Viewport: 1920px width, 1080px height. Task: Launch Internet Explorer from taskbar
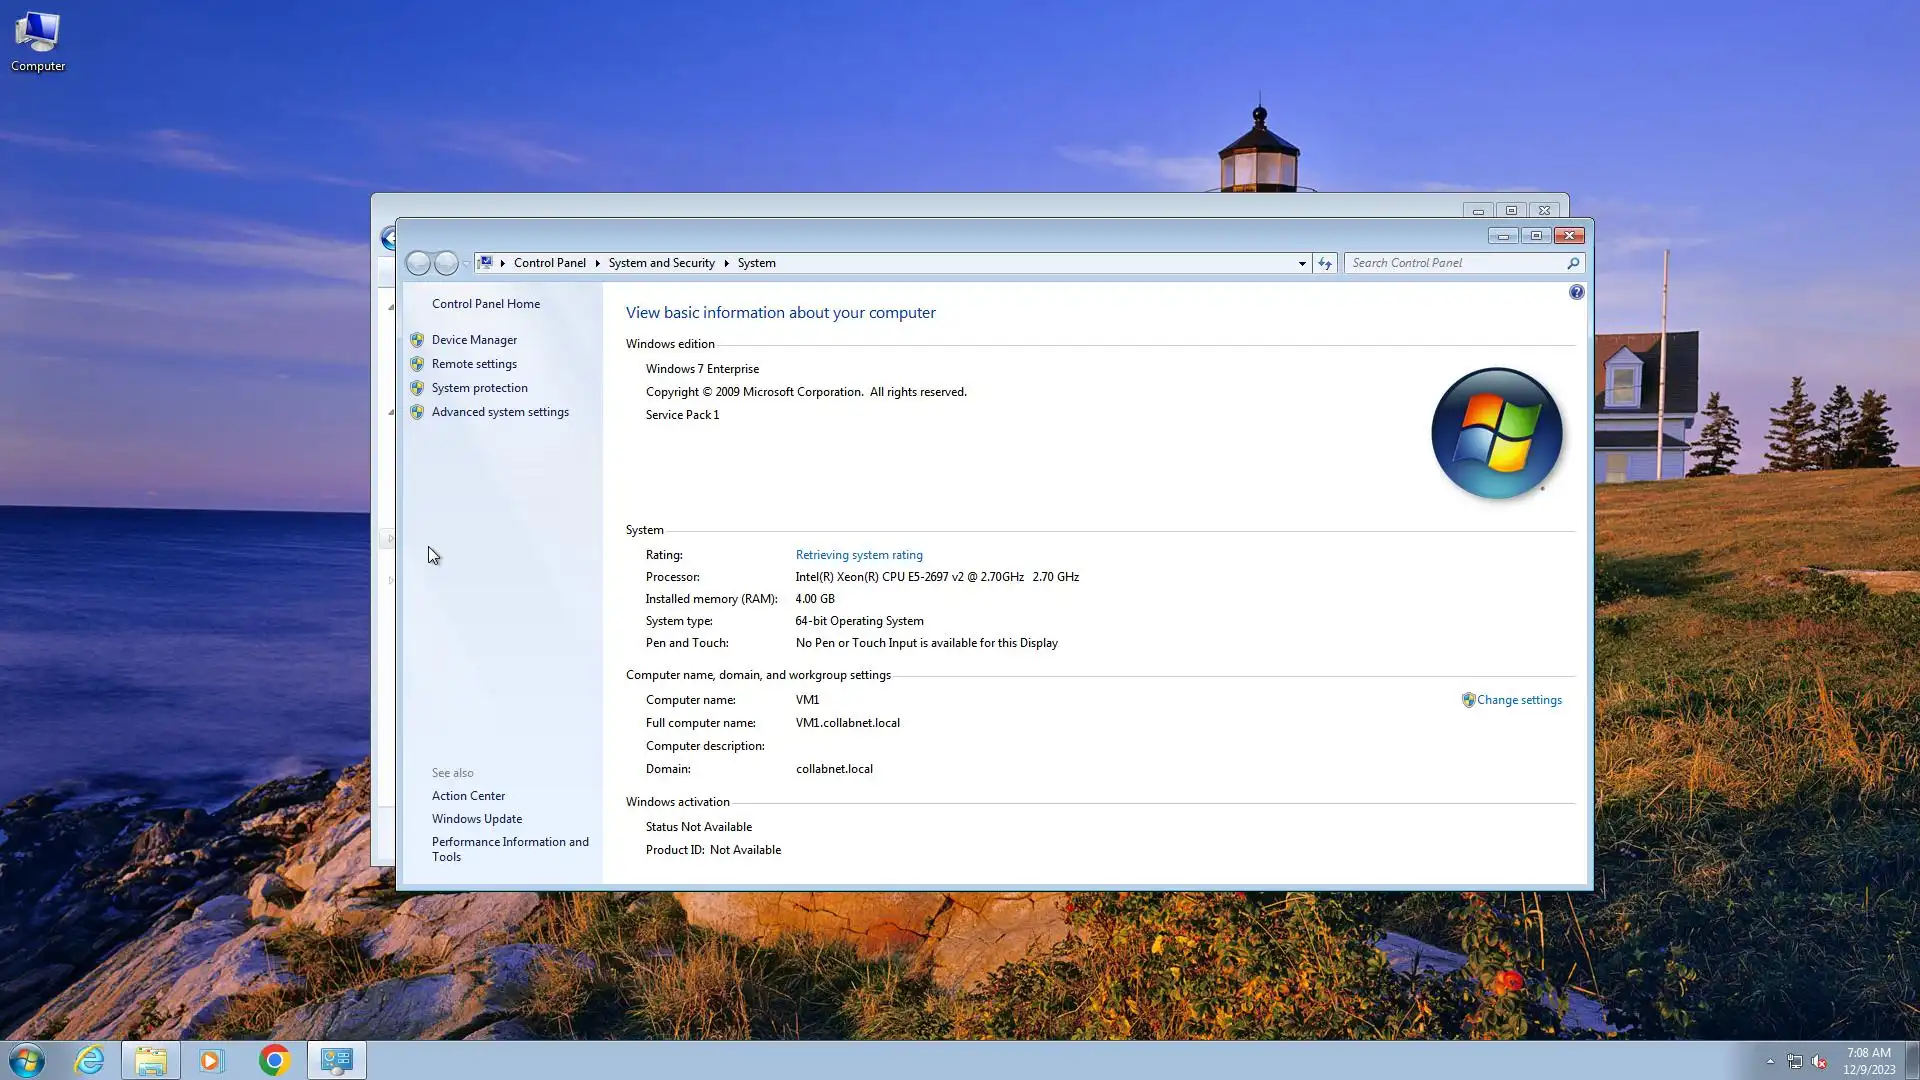(90, 1060)
